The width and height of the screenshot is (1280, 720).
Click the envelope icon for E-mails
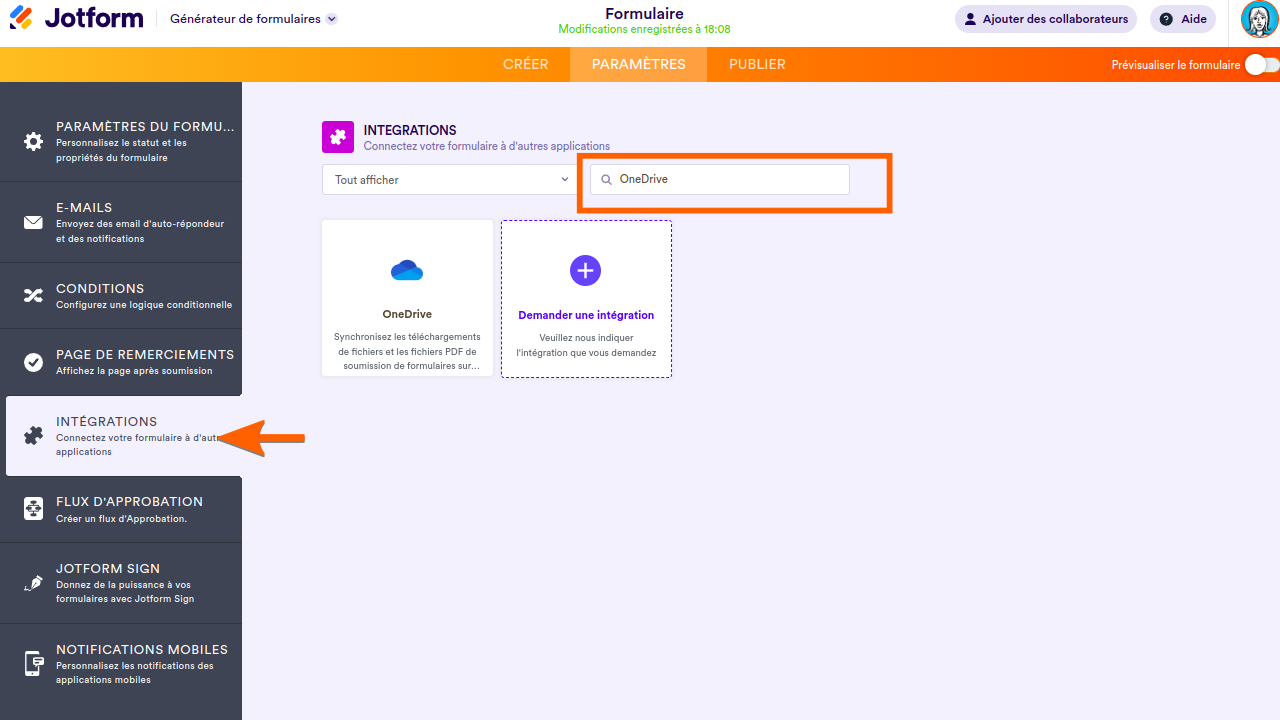point(34,222)
